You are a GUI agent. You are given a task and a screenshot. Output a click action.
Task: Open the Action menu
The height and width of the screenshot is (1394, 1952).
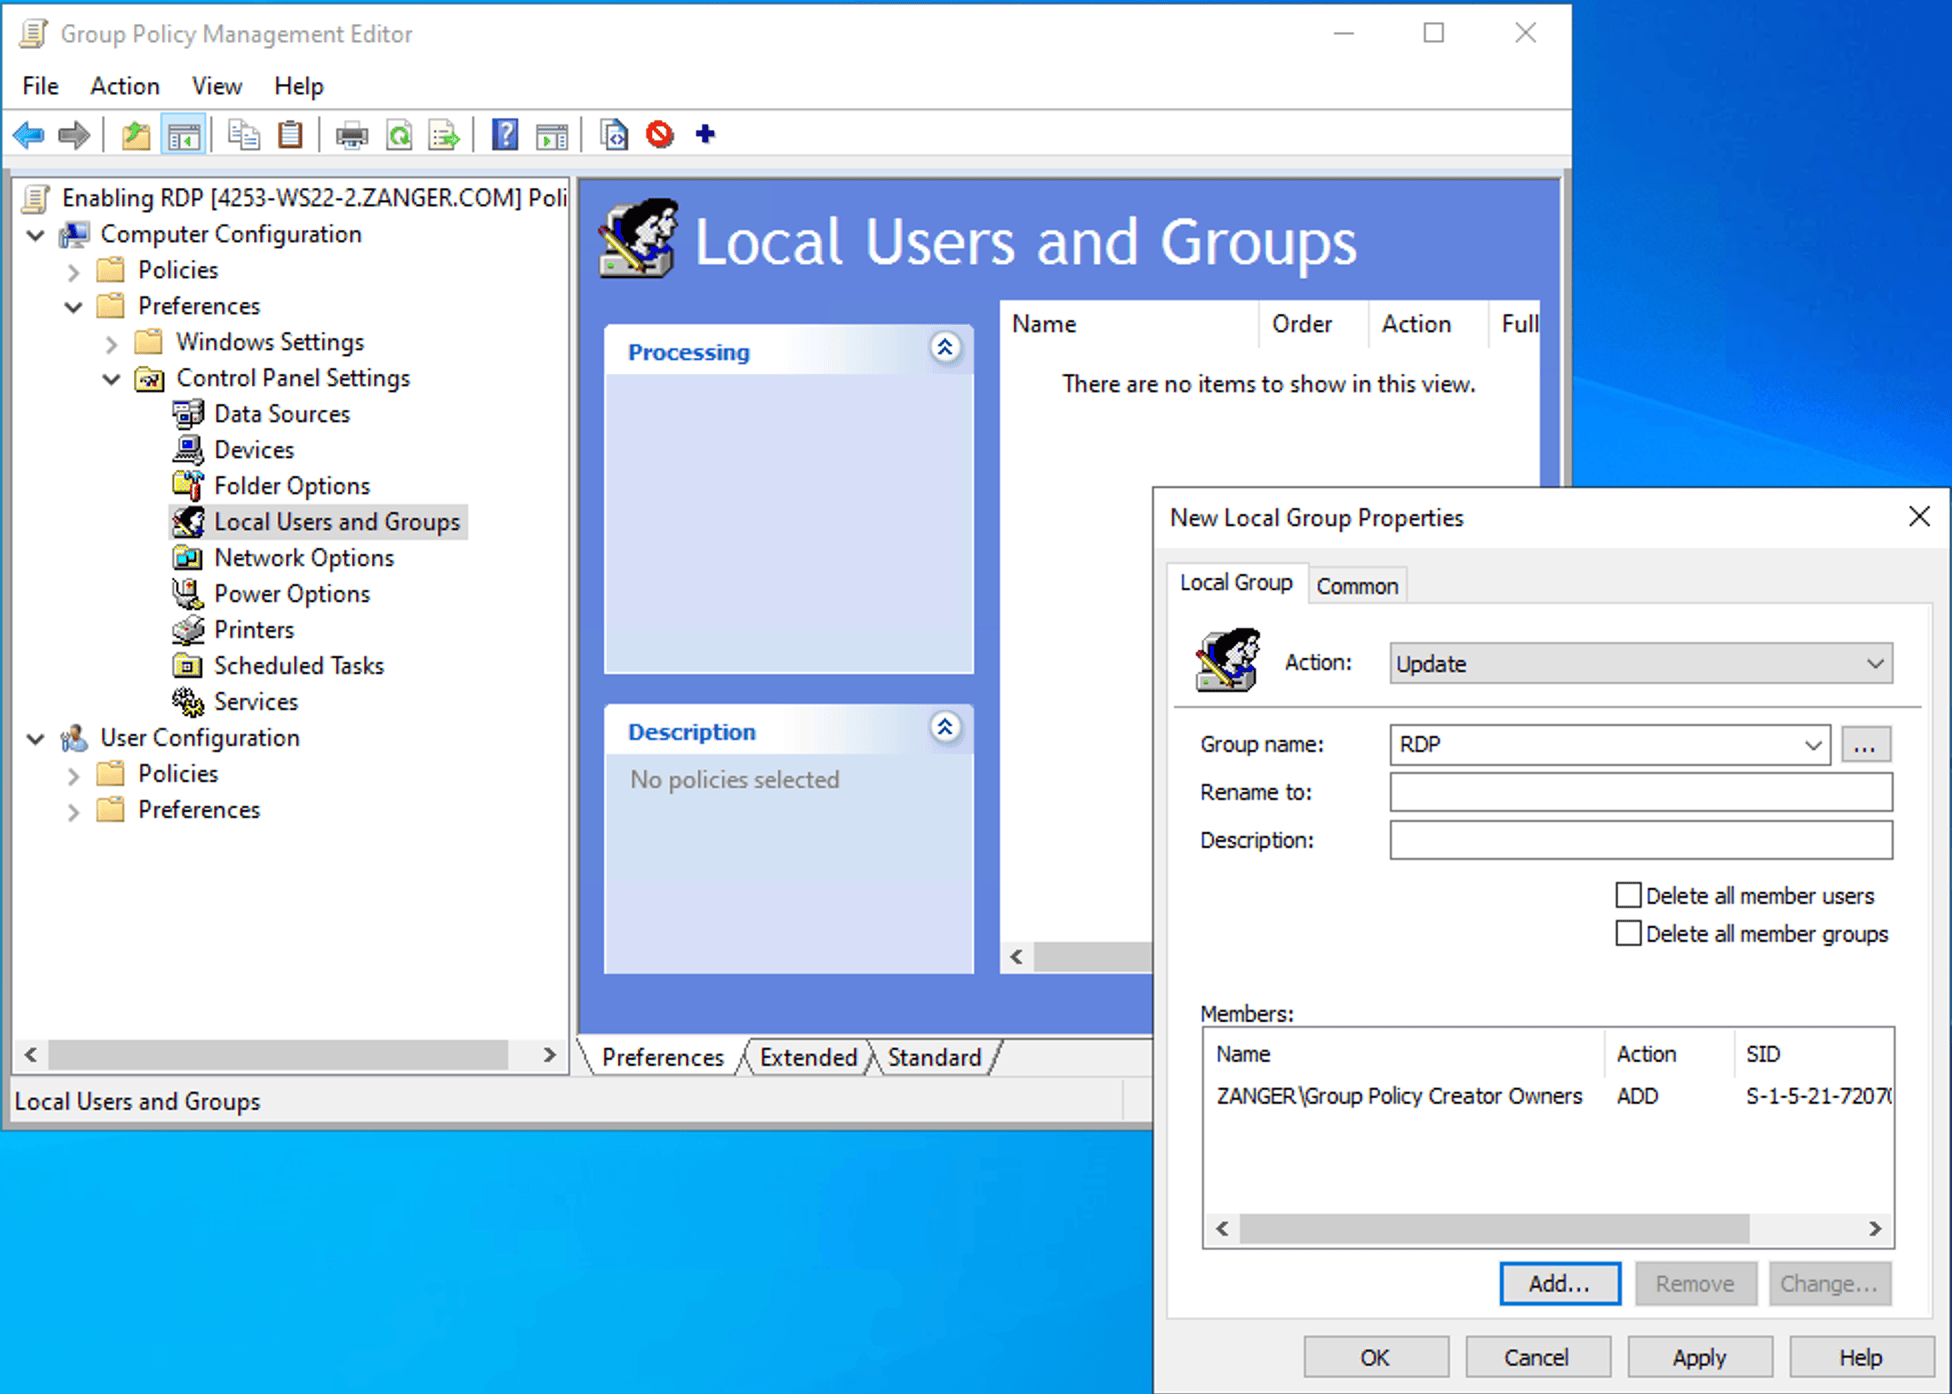124,86
